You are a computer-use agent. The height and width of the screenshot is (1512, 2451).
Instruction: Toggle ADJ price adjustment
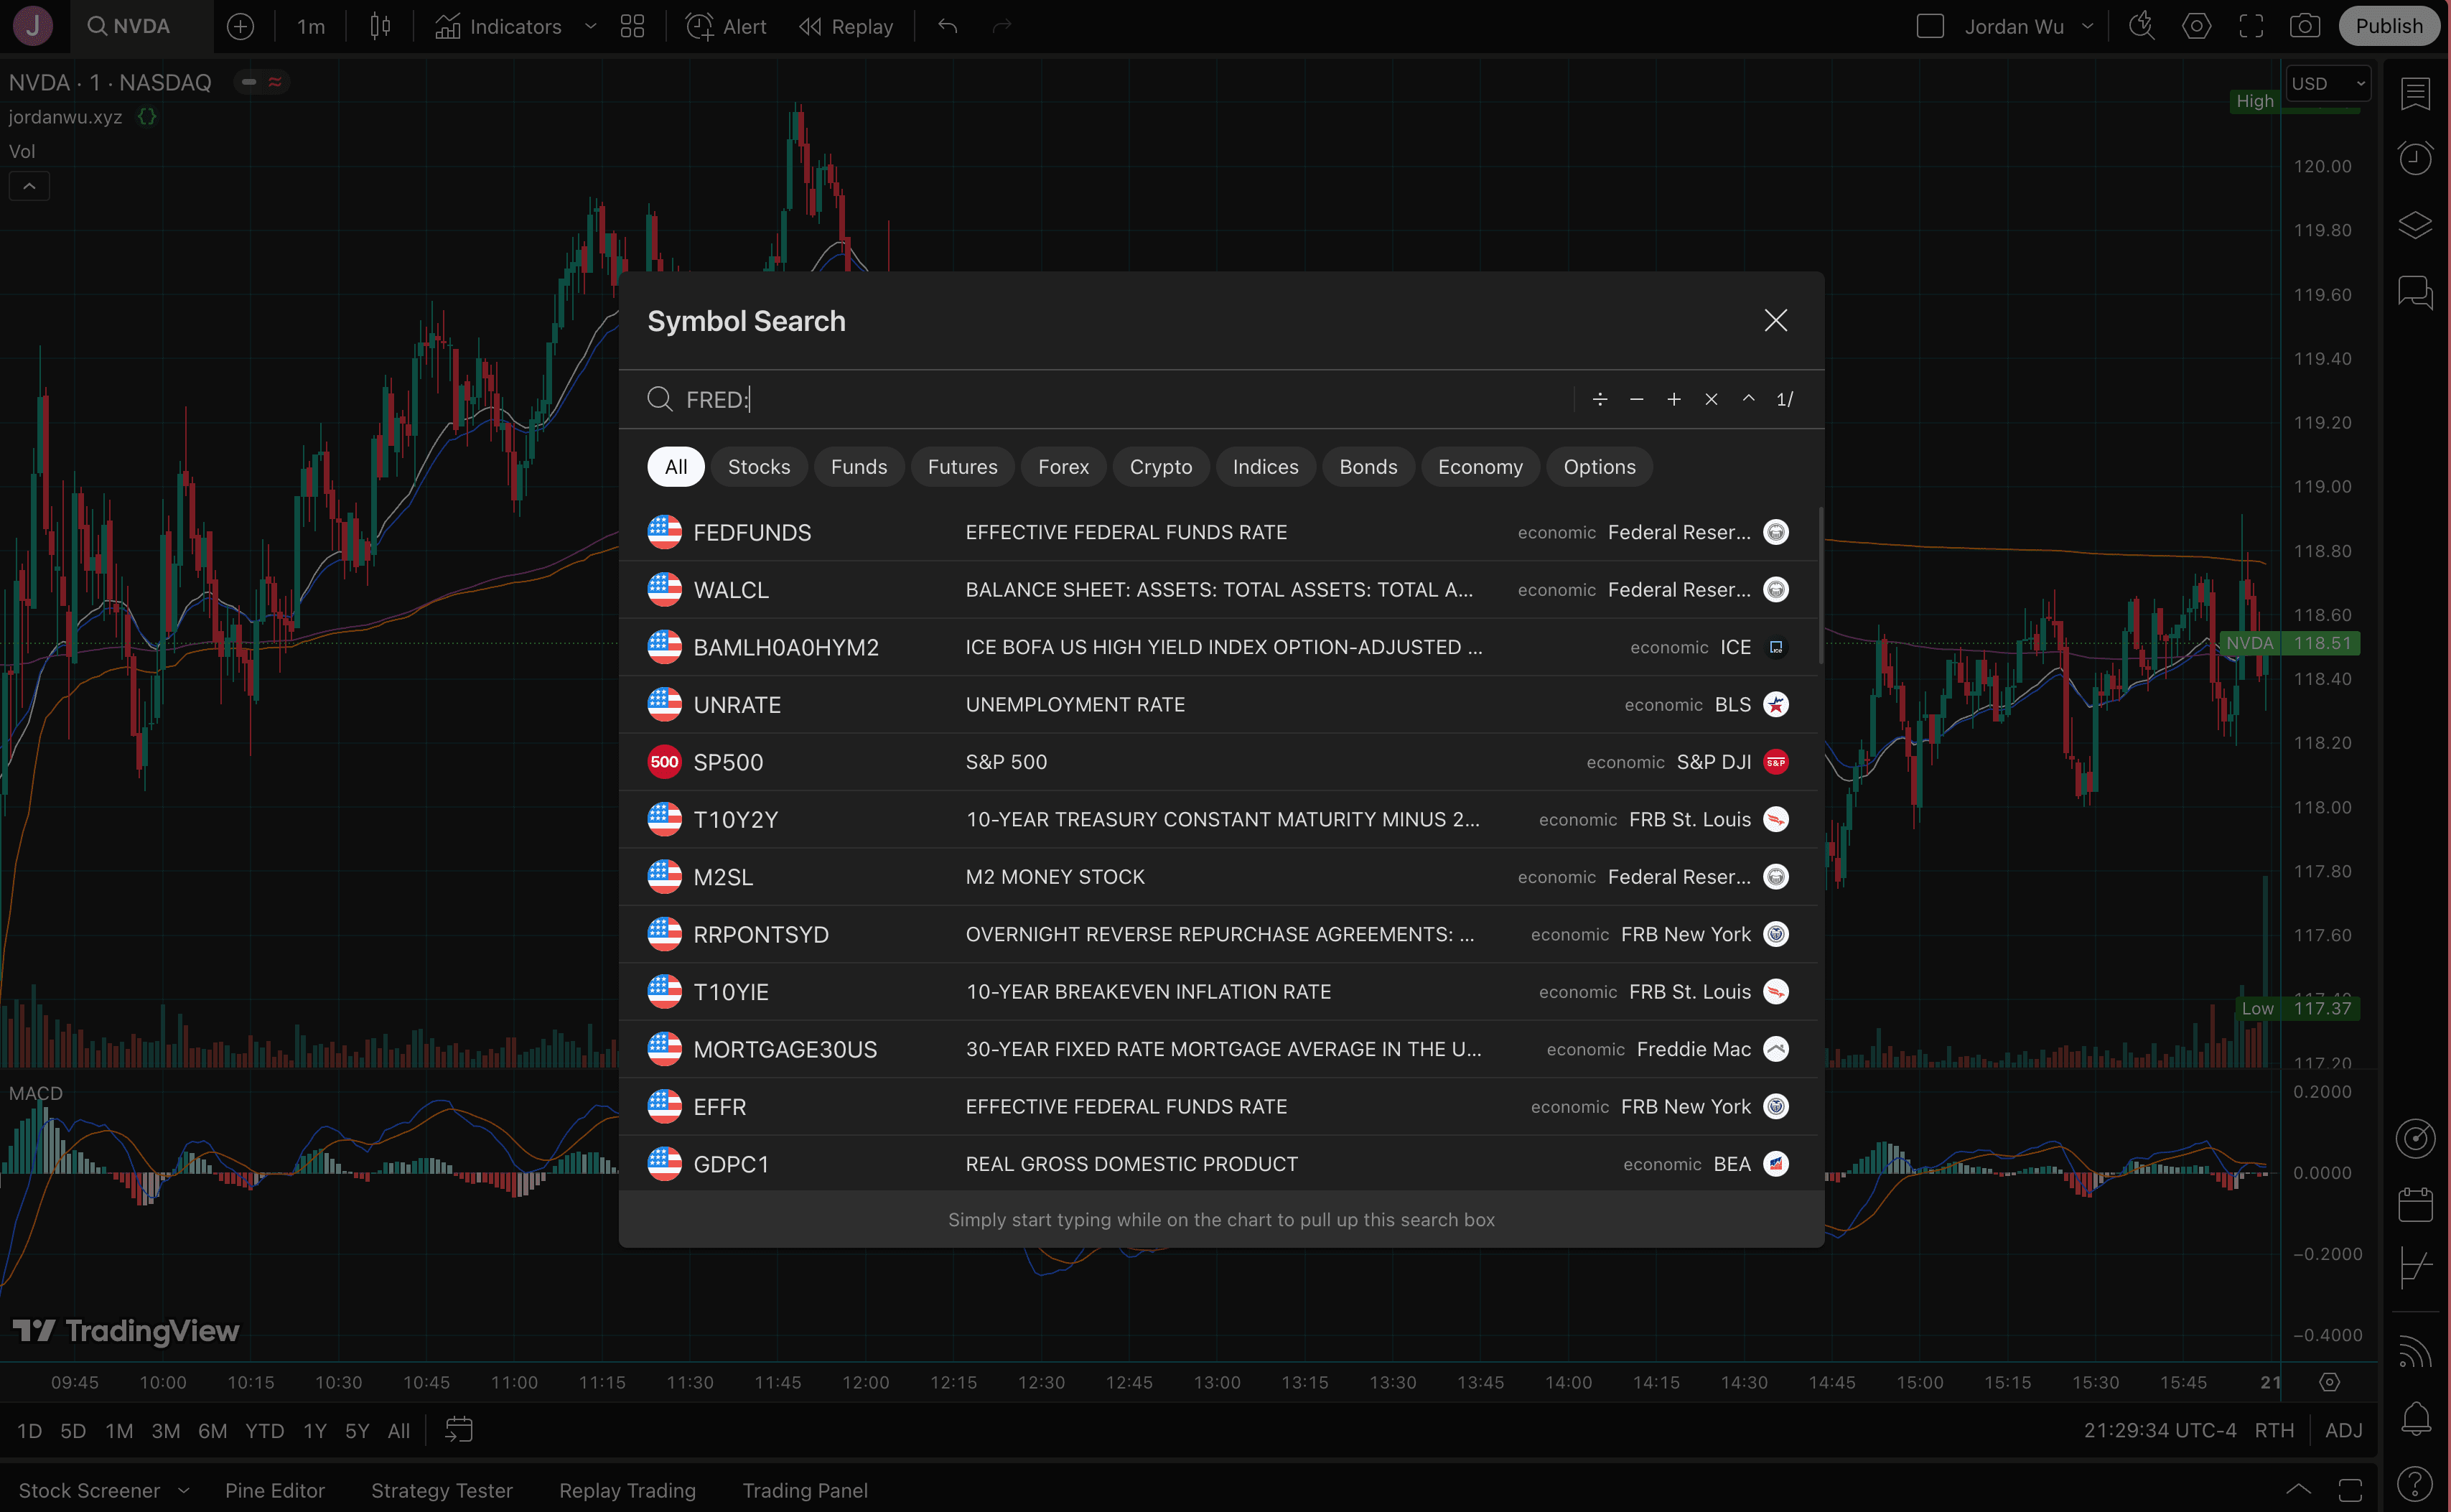tap(2343, 1430)
